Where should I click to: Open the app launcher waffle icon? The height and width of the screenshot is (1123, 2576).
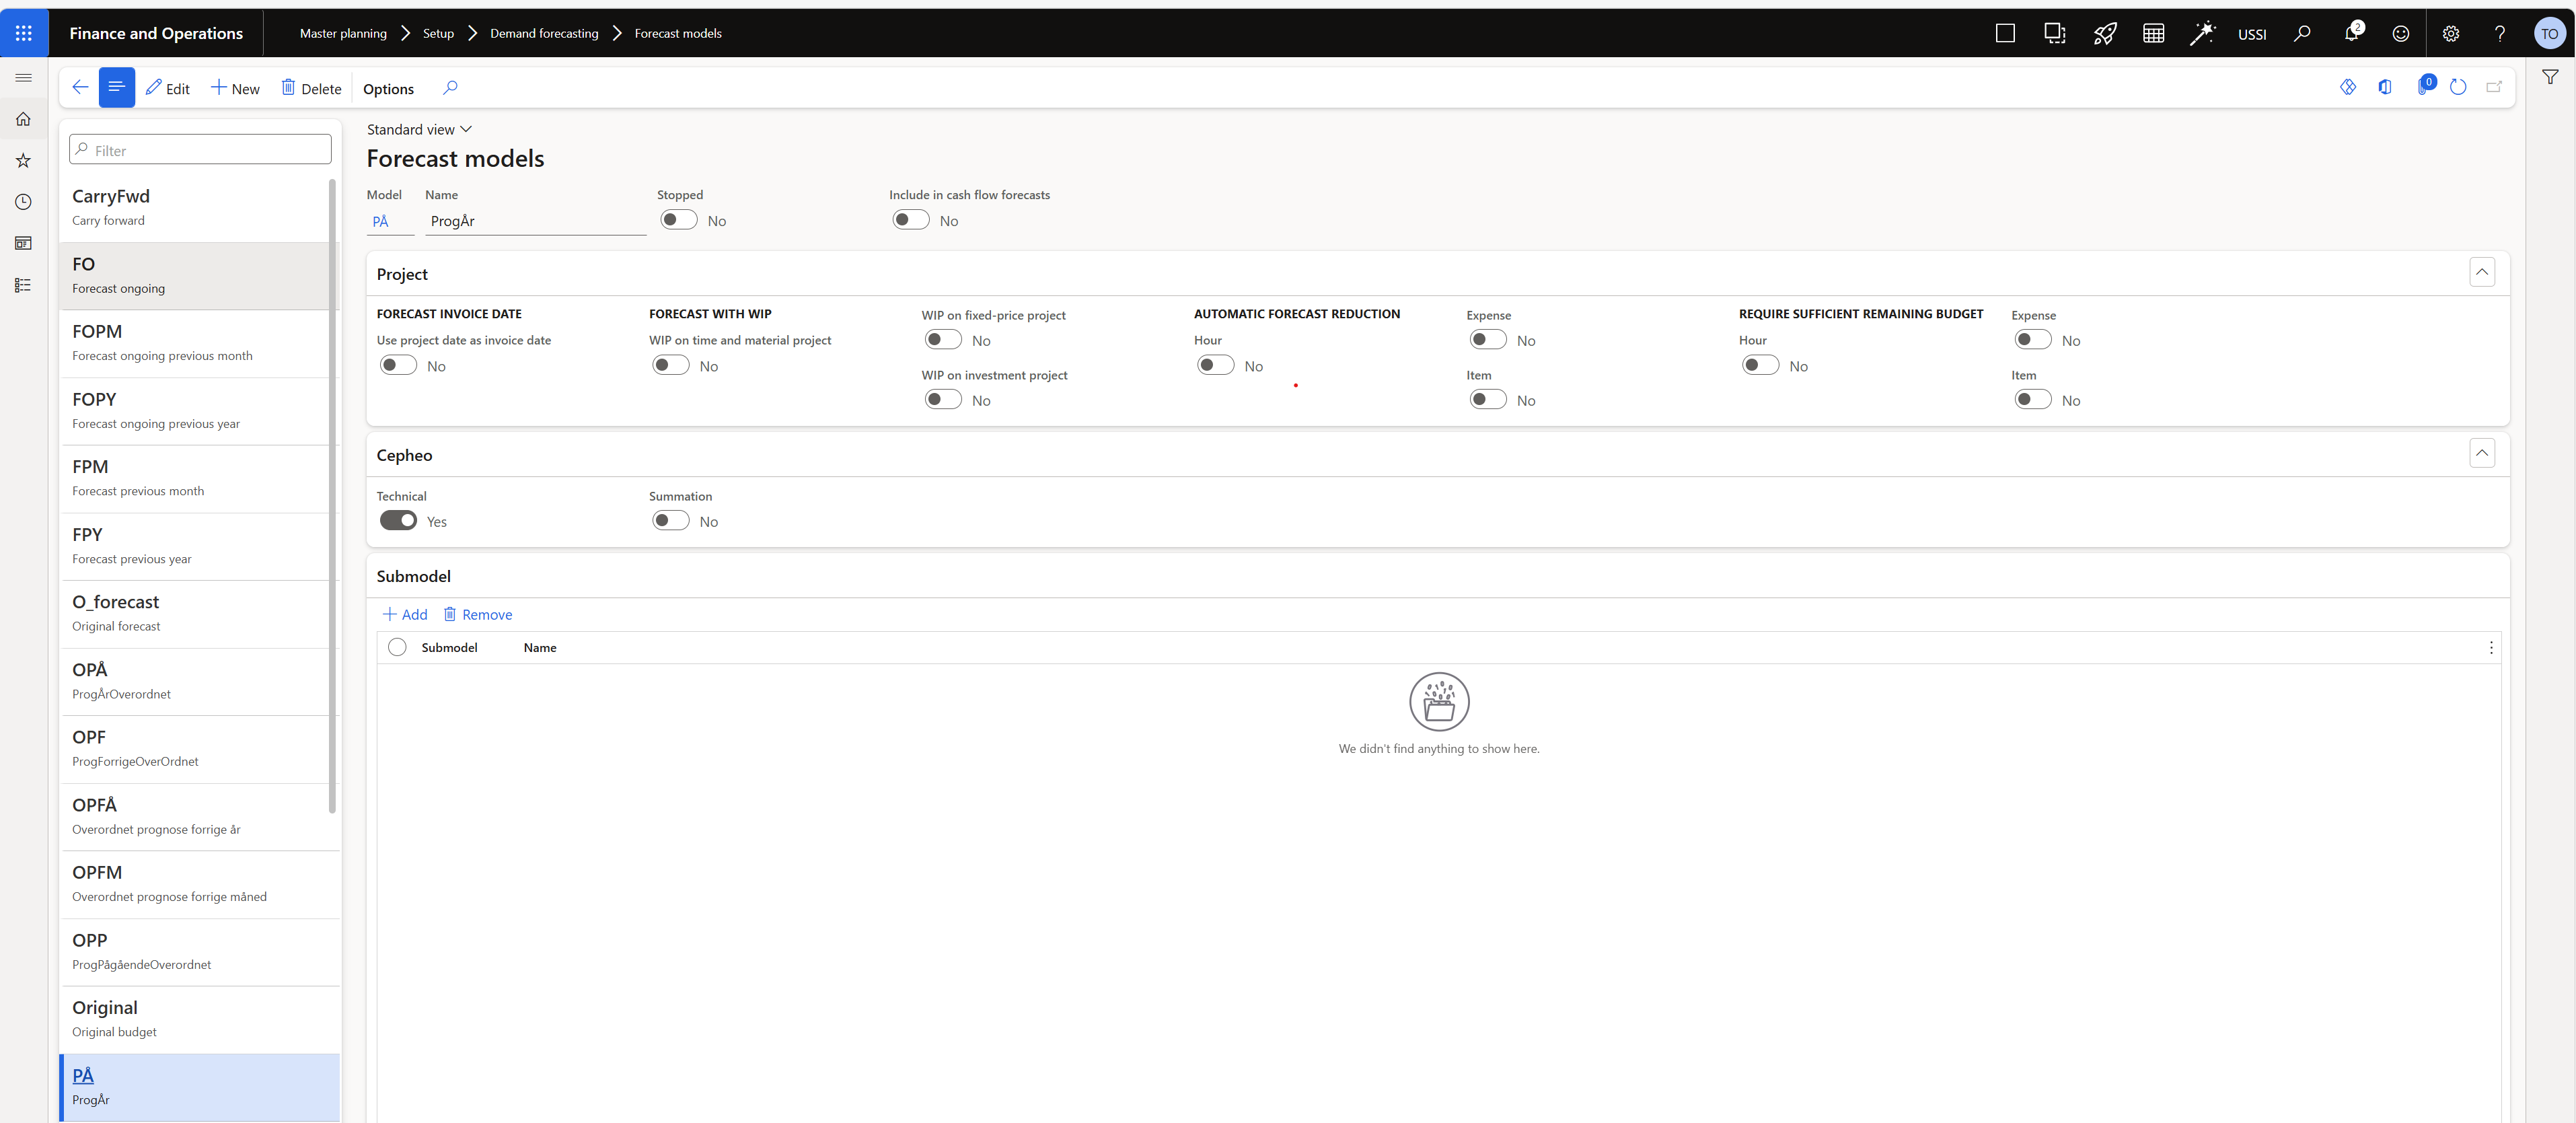pos(24,33)
